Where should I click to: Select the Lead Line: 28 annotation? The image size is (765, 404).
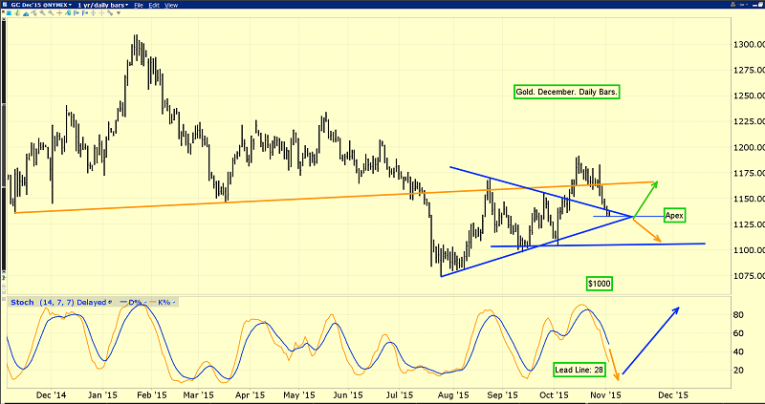click(580, 369)
